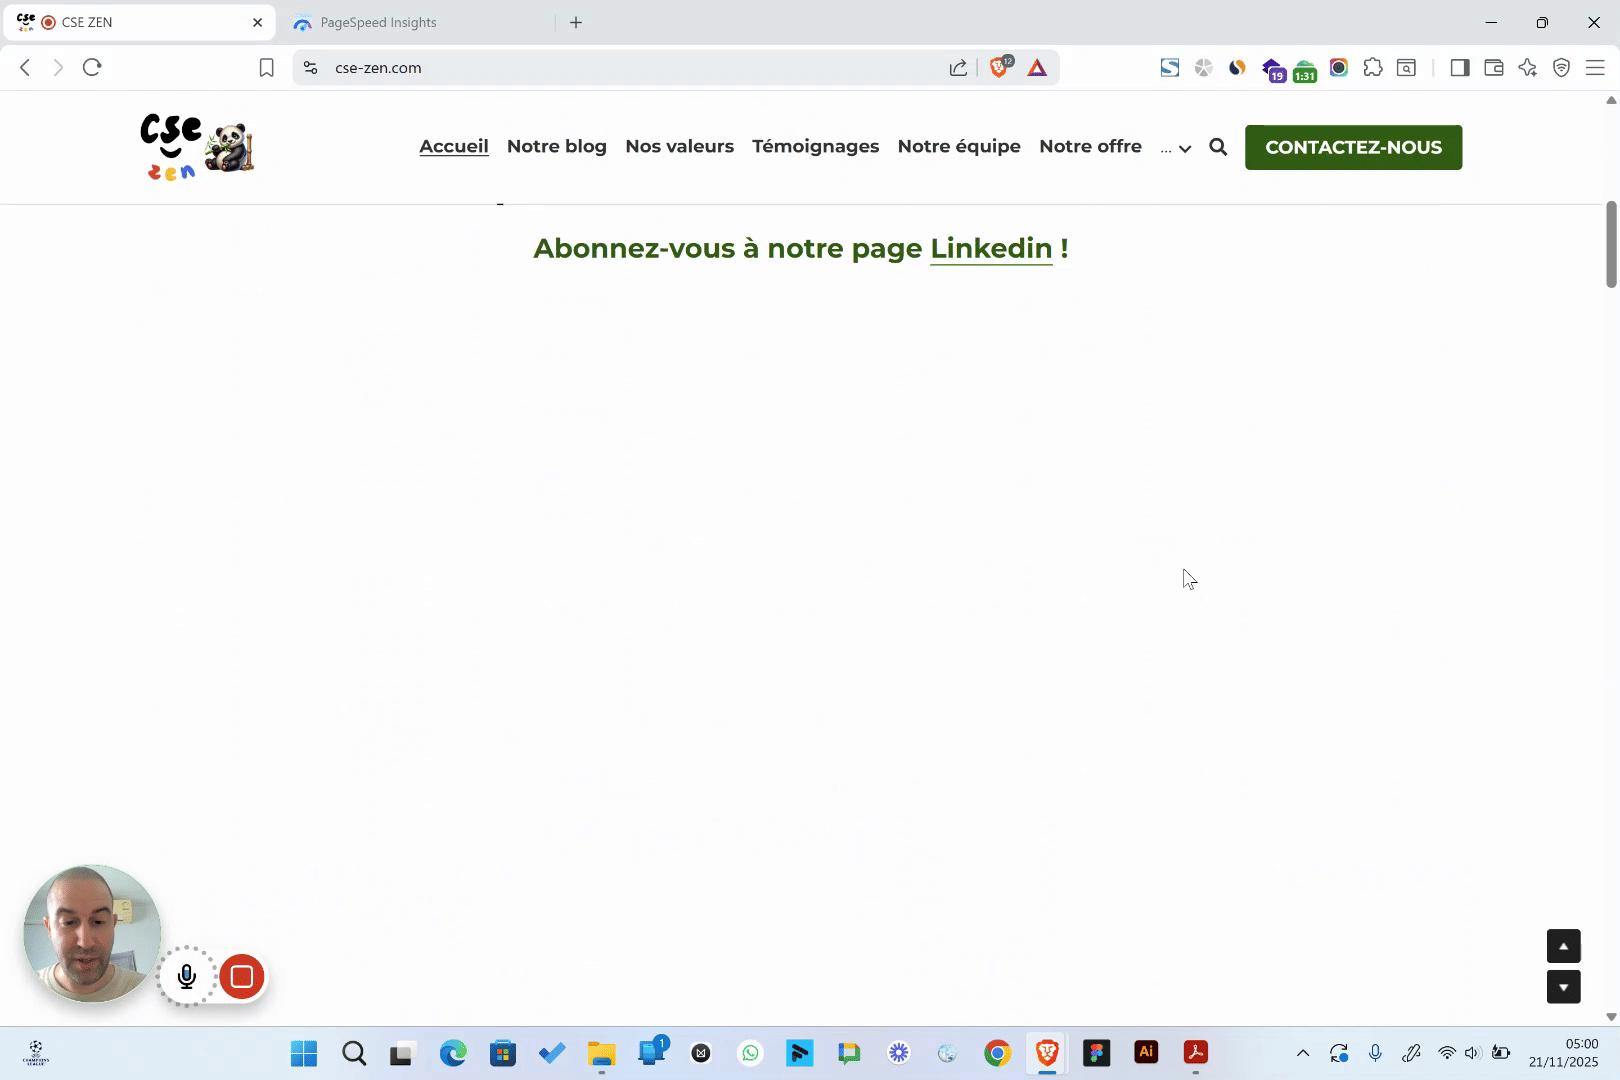The width and height of the screenshot is (1620, 1080).
Task: Click the Brave Shields lion icon
Action: [999, 67]
